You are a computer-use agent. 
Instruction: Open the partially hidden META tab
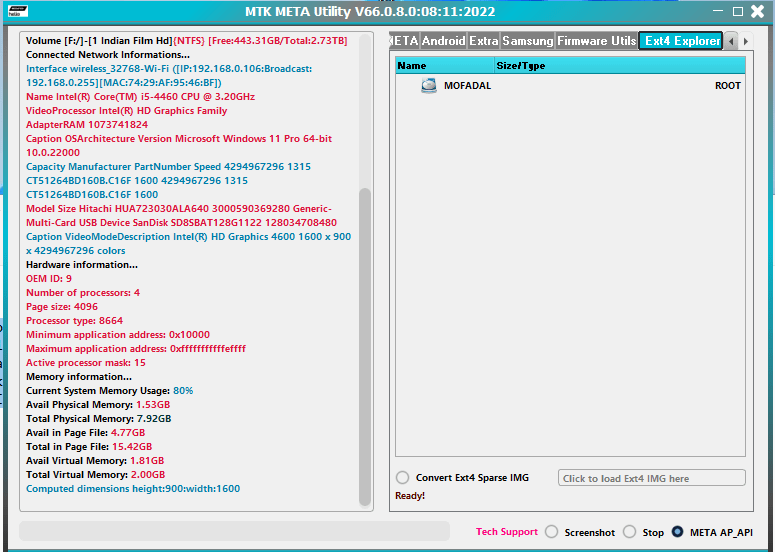pyautogui.click(x=404, y=41)
